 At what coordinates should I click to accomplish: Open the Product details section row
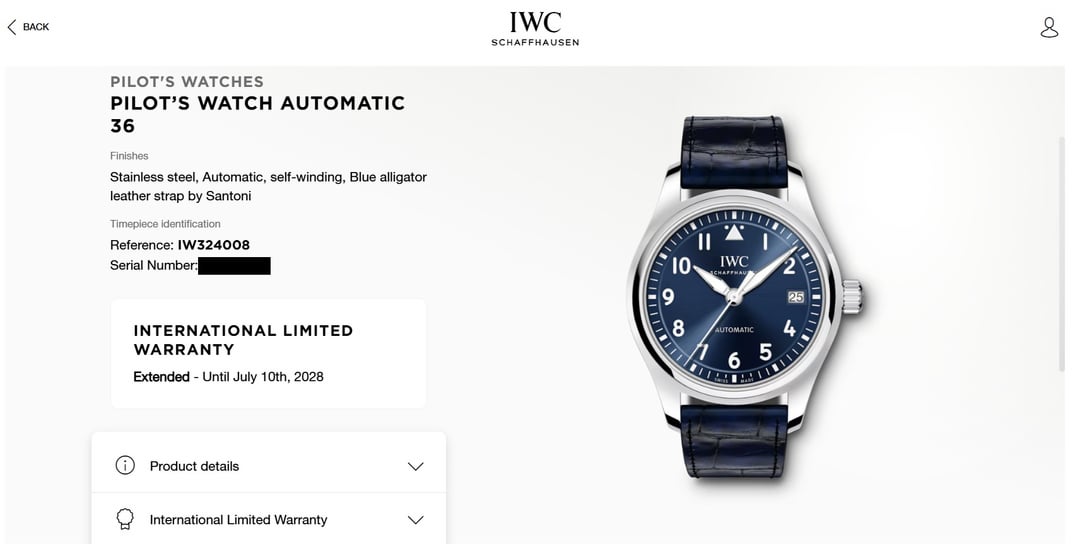269,466
